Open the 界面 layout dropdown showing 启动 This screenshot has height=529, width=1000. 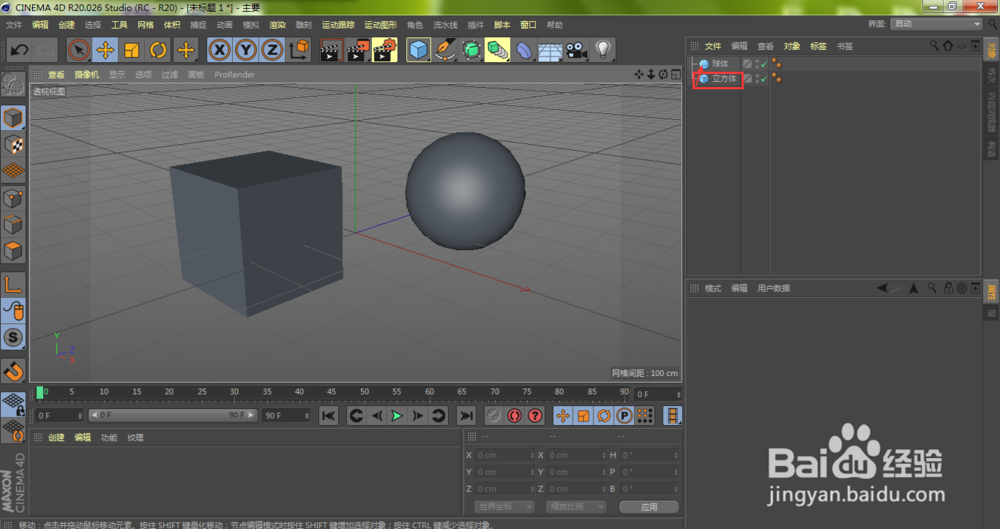tap(936, 24)
